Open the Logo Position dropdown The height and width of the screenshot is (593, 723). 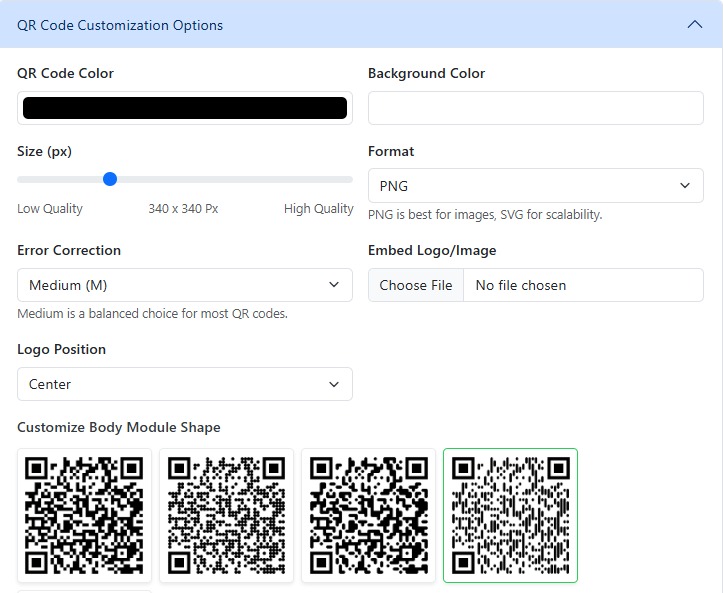(185, 384)
